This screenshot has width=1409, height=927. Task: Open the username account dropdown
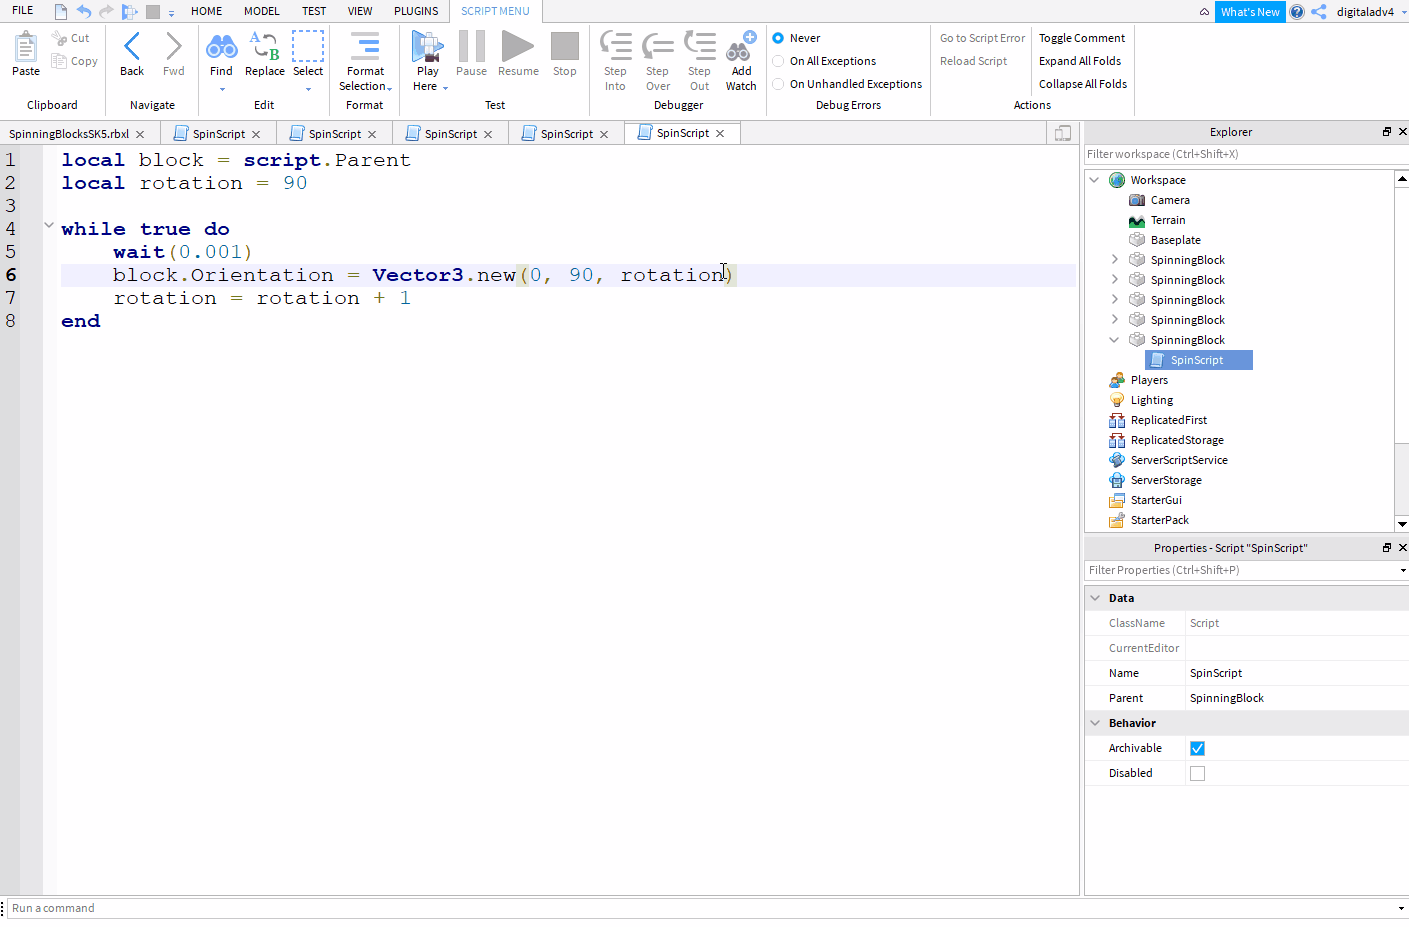(1402, 12)
